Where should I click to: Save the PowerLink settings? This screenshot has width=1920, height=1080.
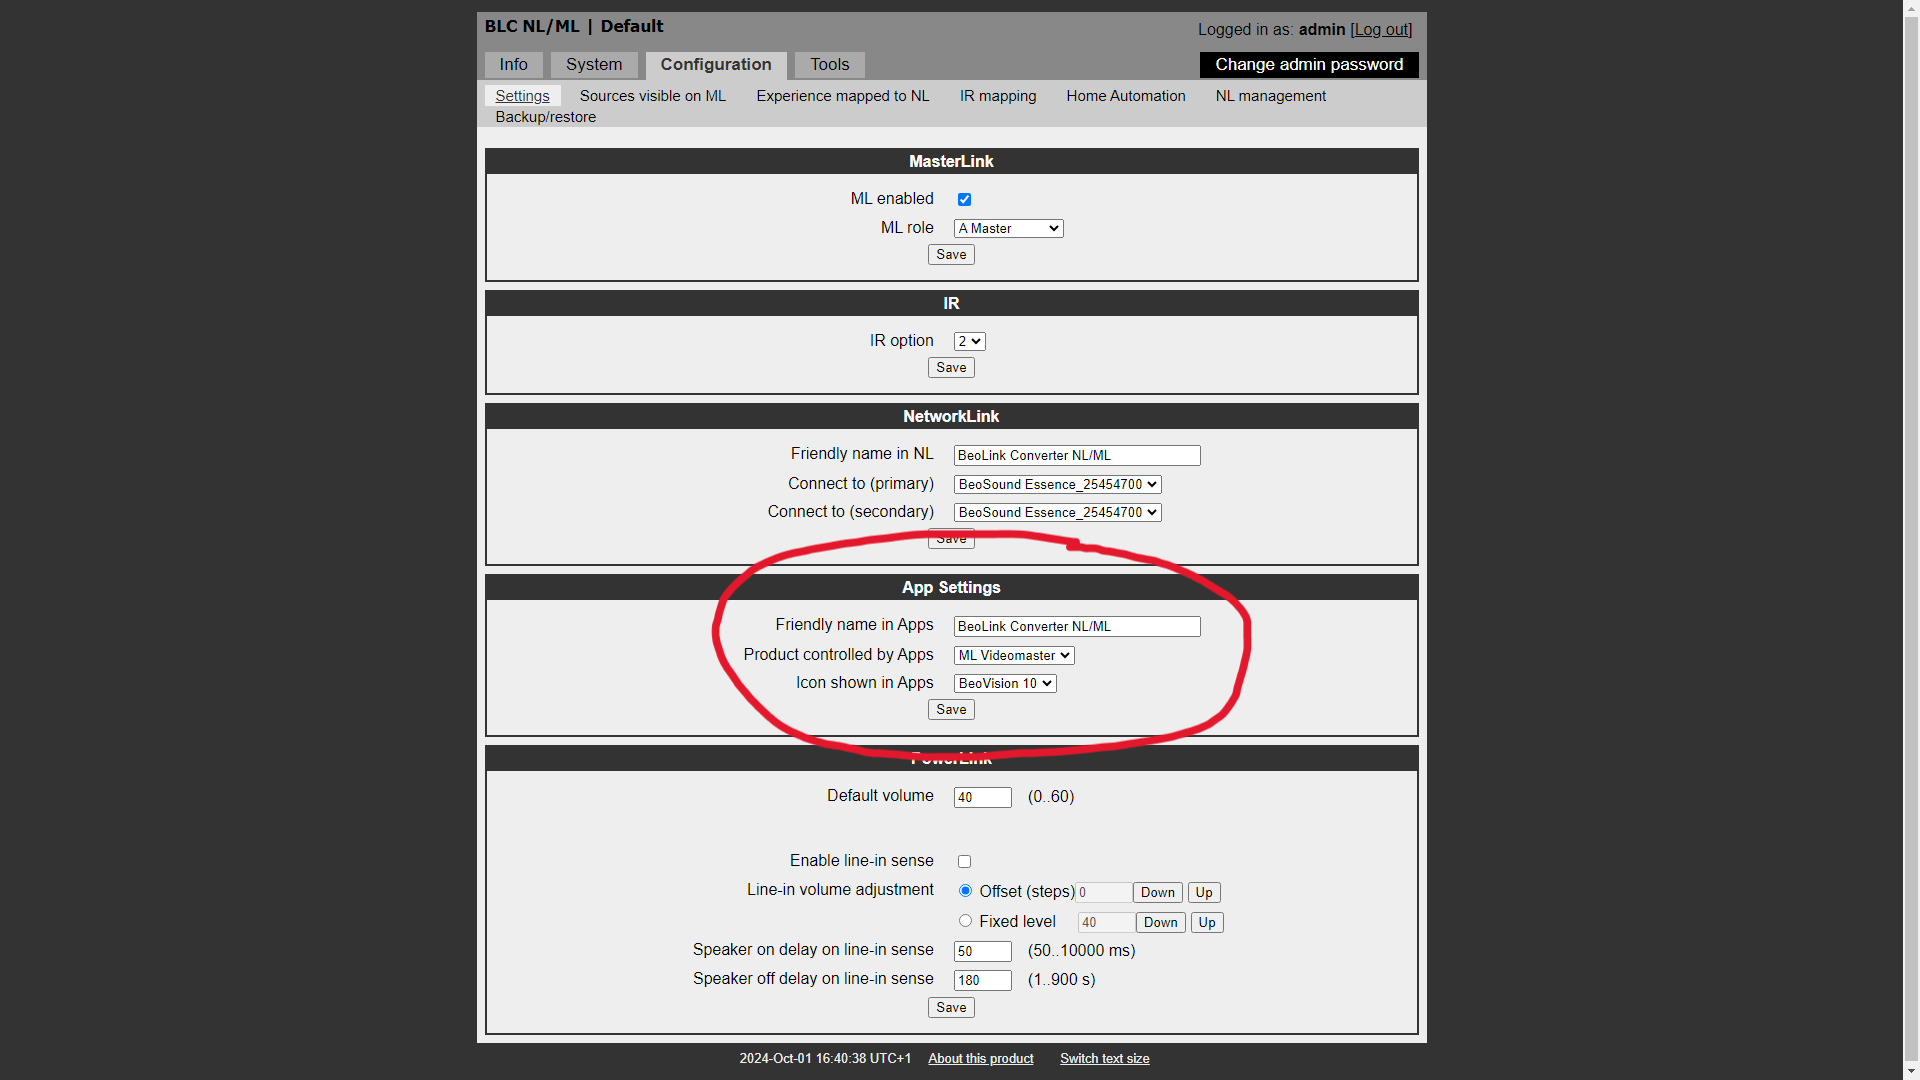coord(951,1008)
